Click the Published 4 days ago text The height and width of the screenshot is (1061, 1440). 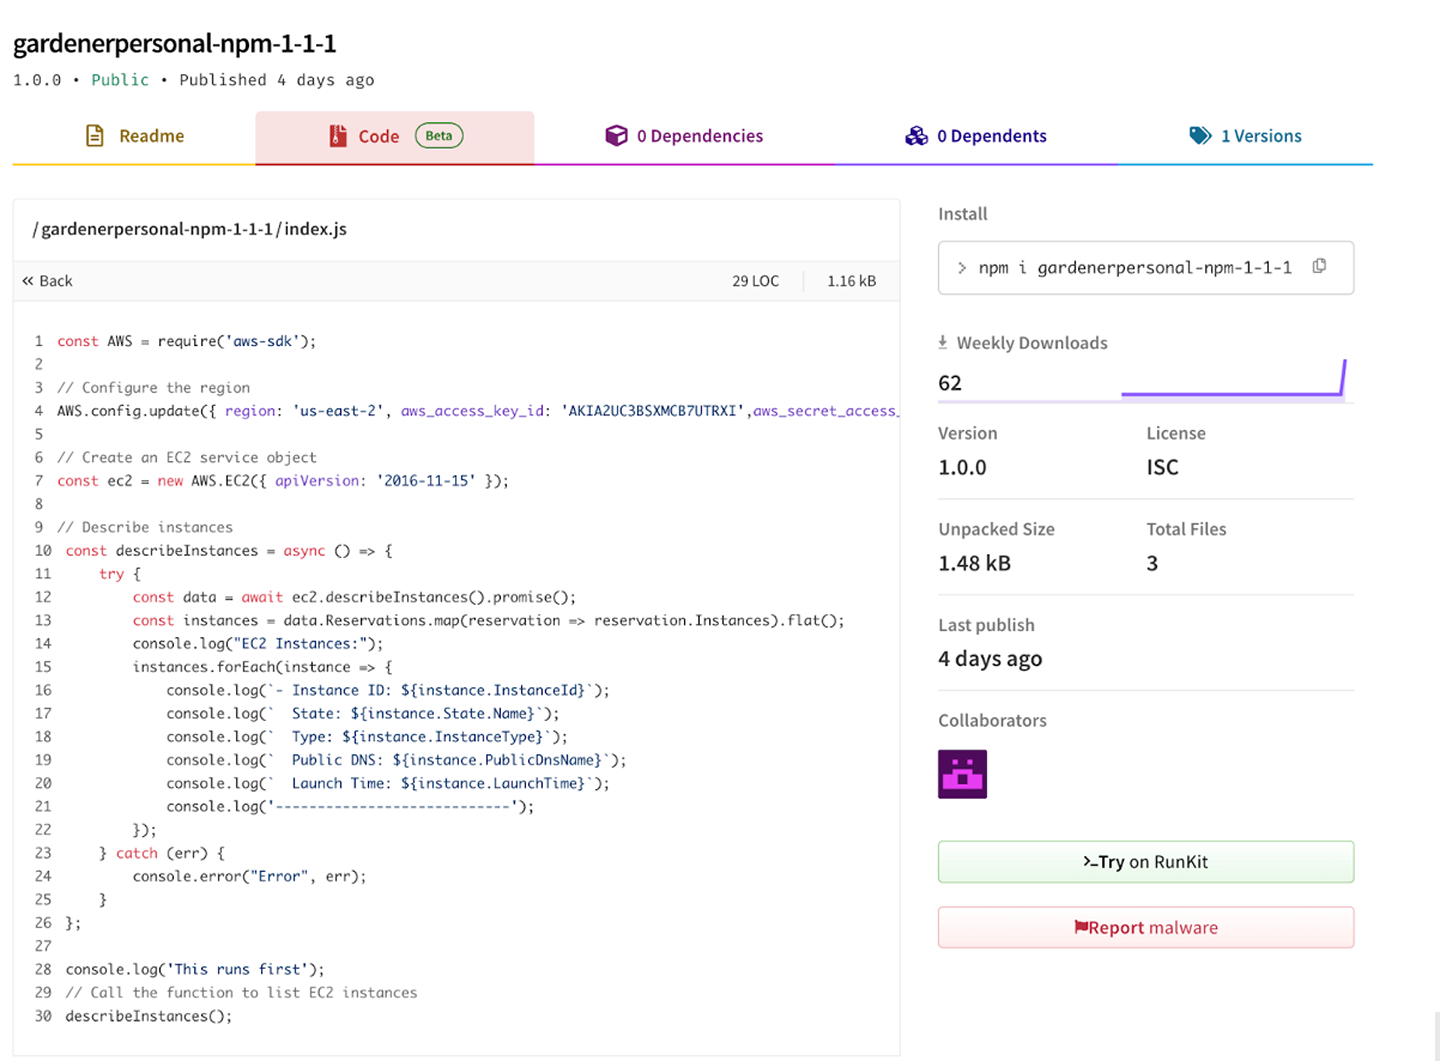coord(277,80)
